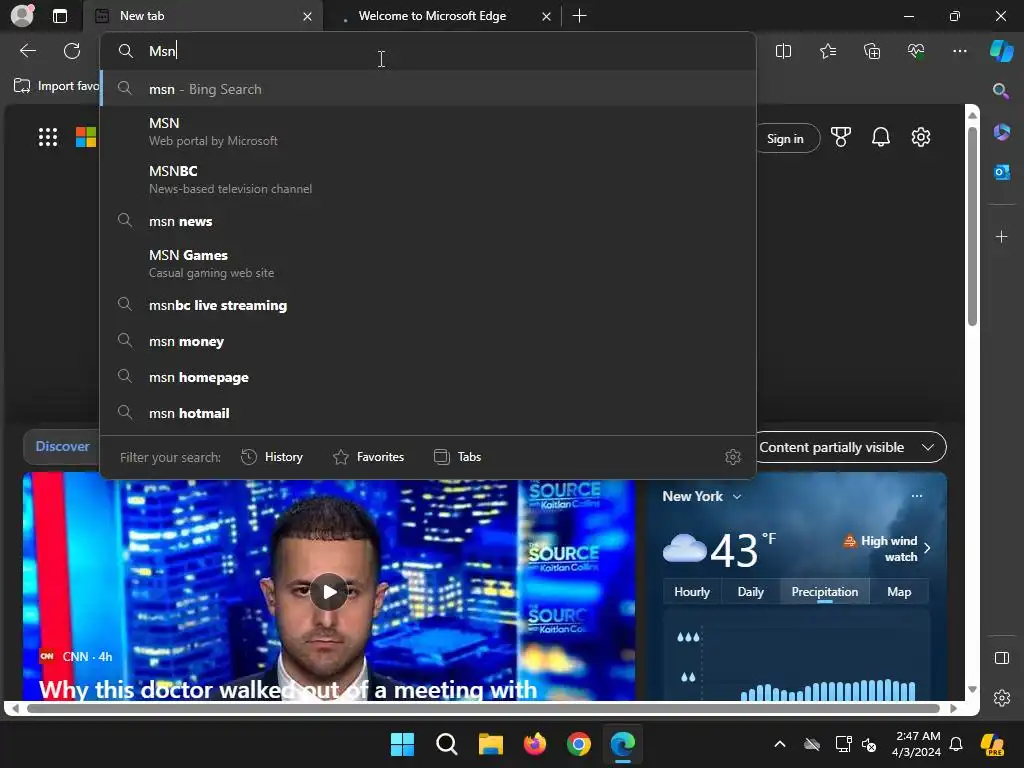Launch File Explorer from taskbar
The image size is (1024, 768).
click(490, 744)
